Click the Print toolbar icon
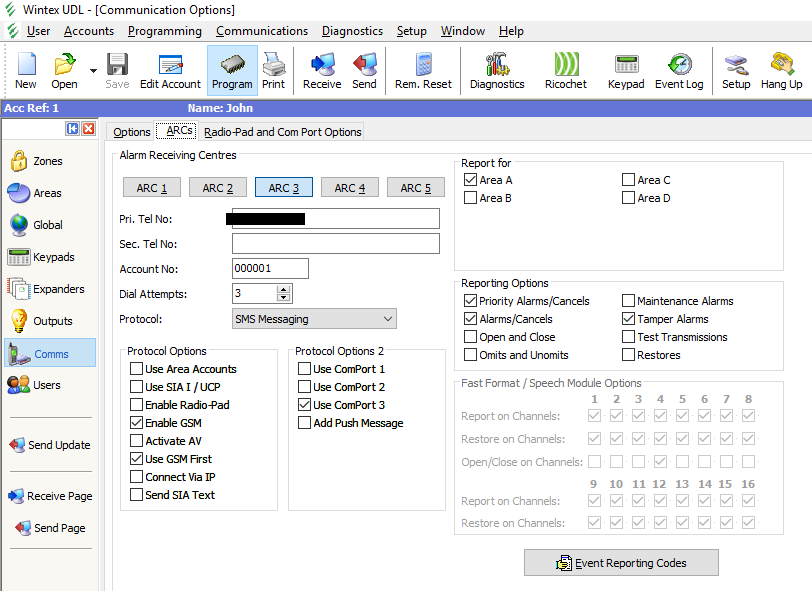812x591 pixels. point(273,70)
